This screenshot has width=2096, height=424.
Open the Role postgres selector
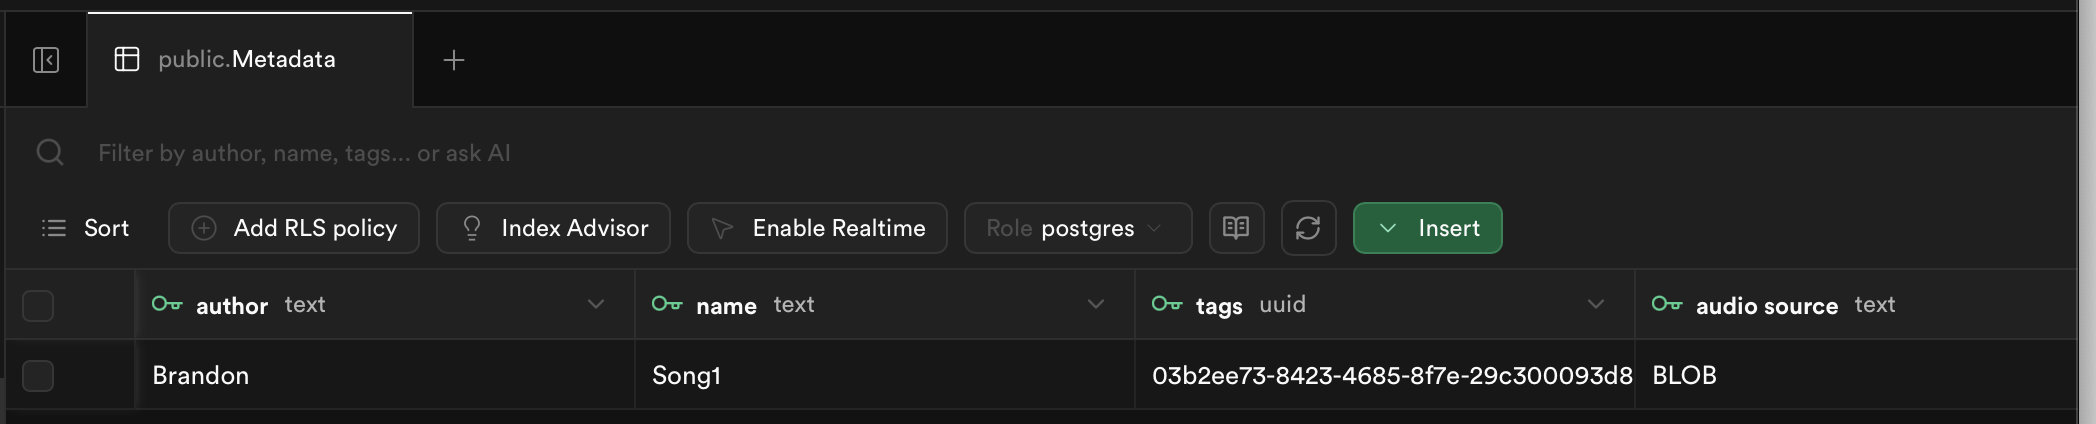(x=1077, y=228)
